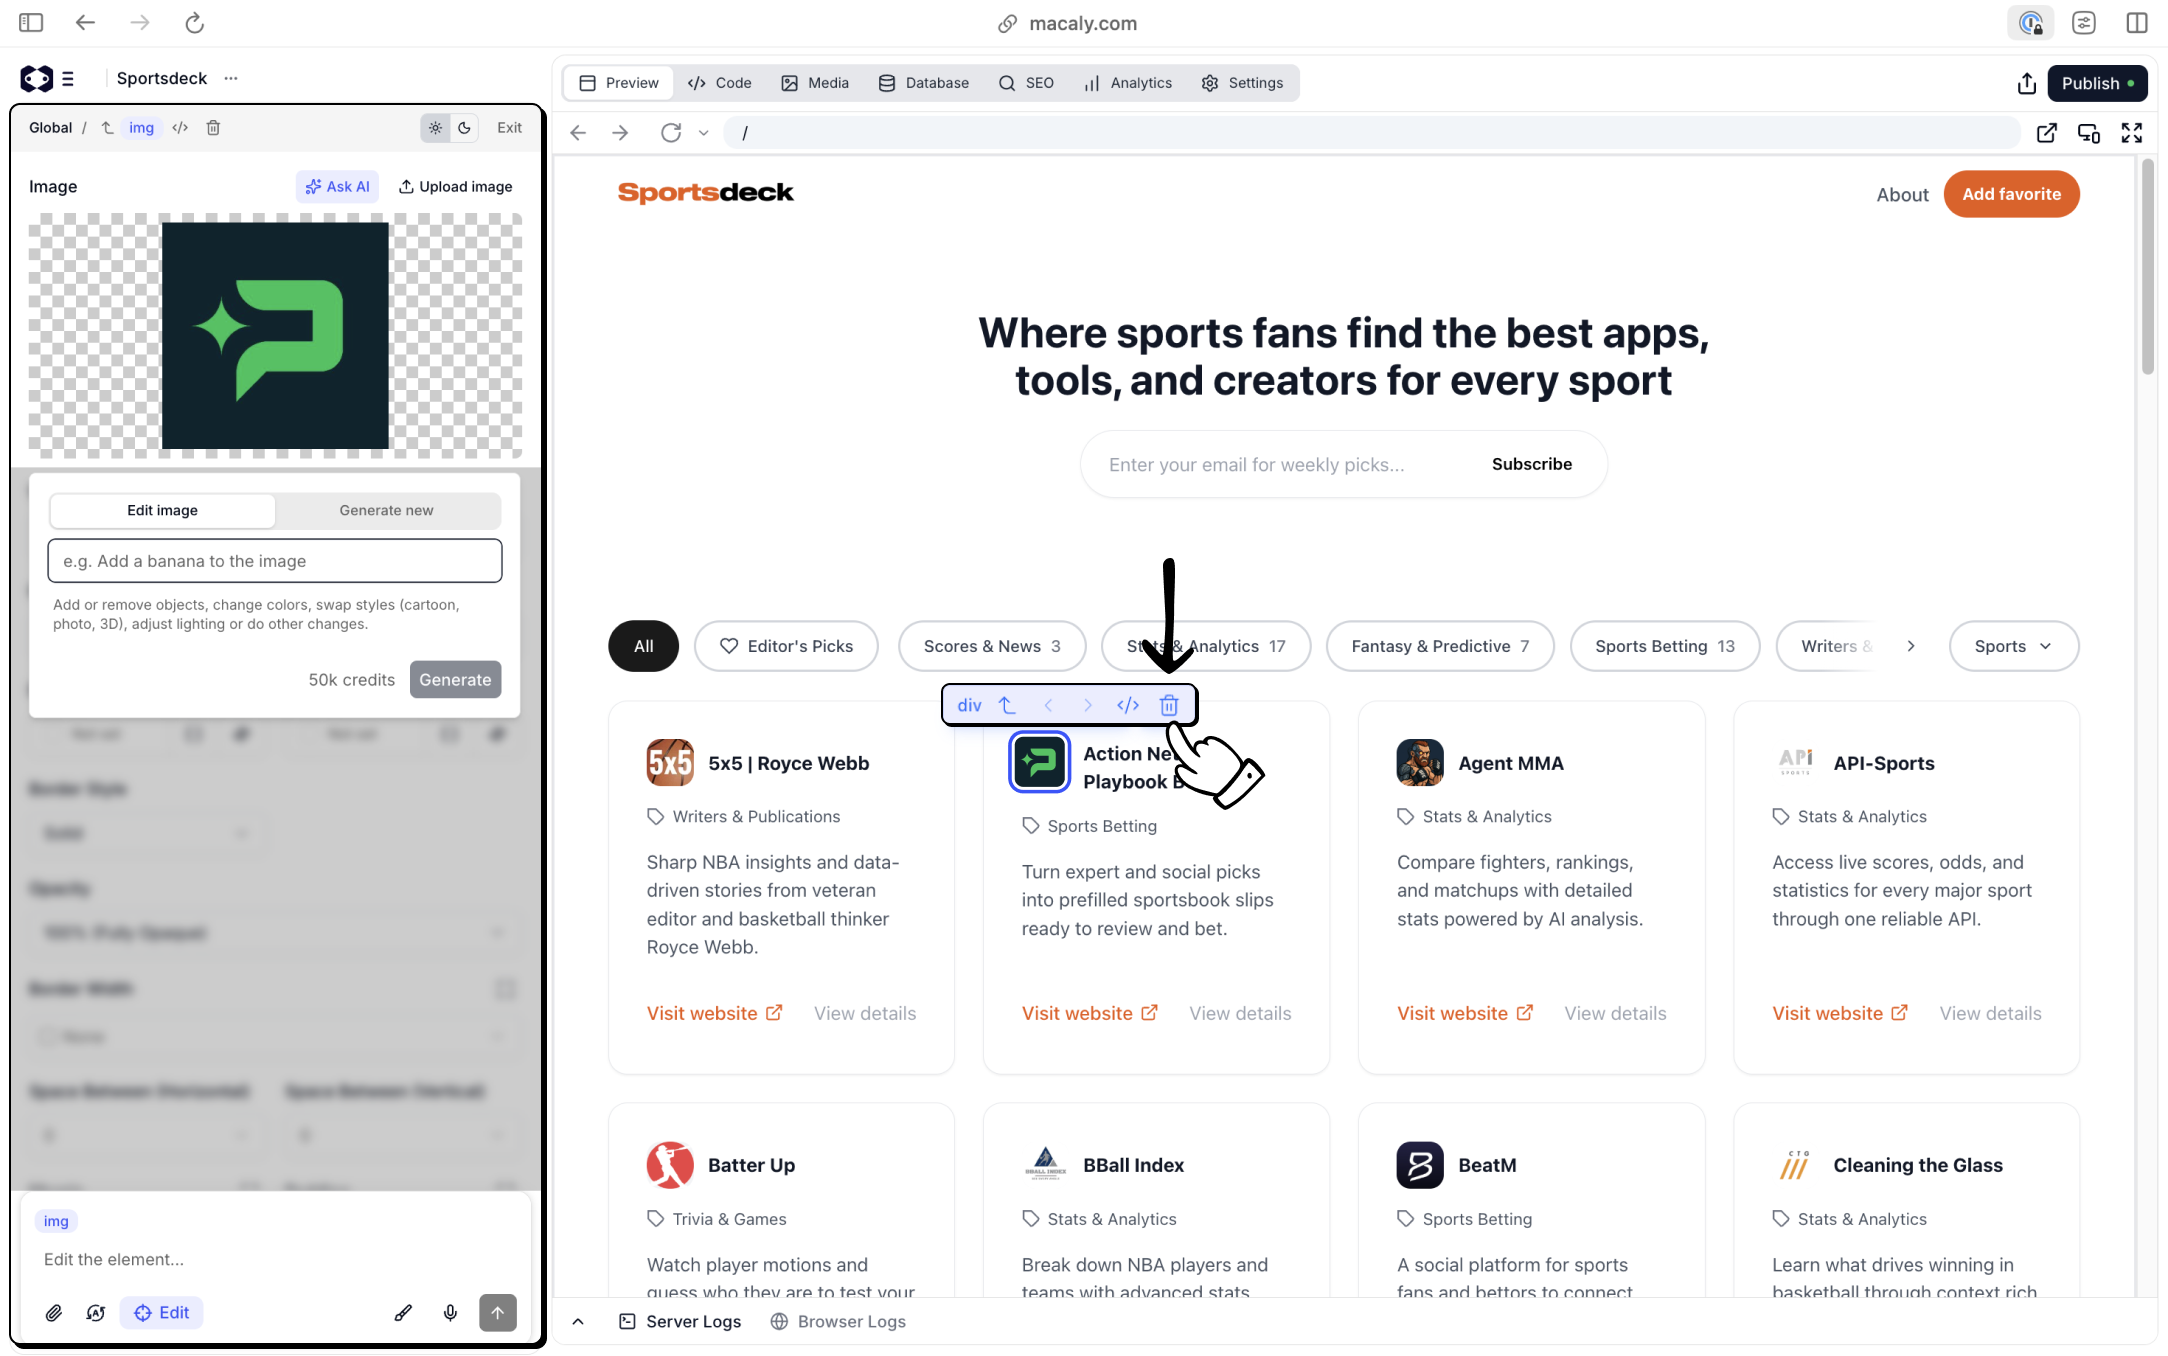The width and height of the screenshot is (2168, 1356).
Task: Select parent element arrow in div toolbar
Action: pyautogui.click(x=1008, y=705)
